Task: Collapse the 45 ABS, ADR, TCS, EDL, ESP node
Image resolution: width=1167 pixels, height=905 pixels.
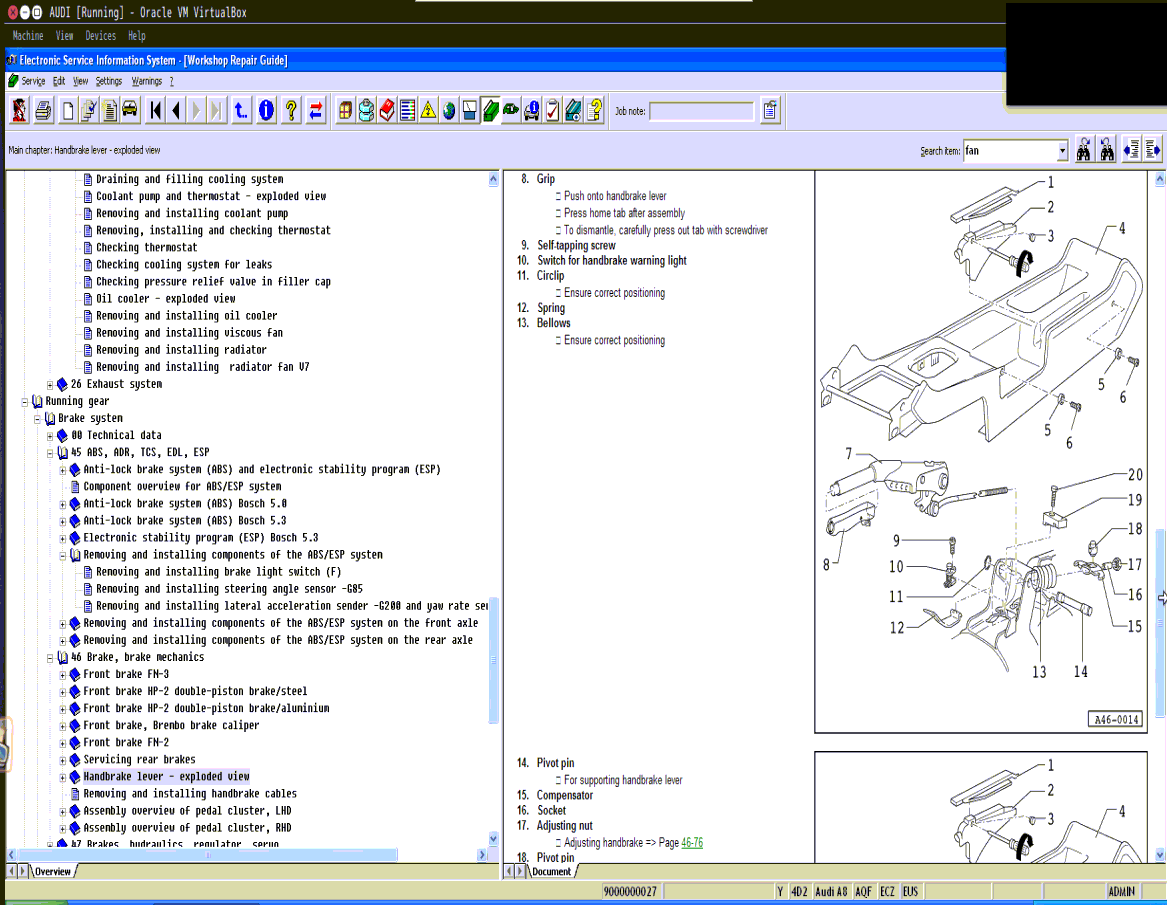Action: pyautogui.click(x=50, y=453)
